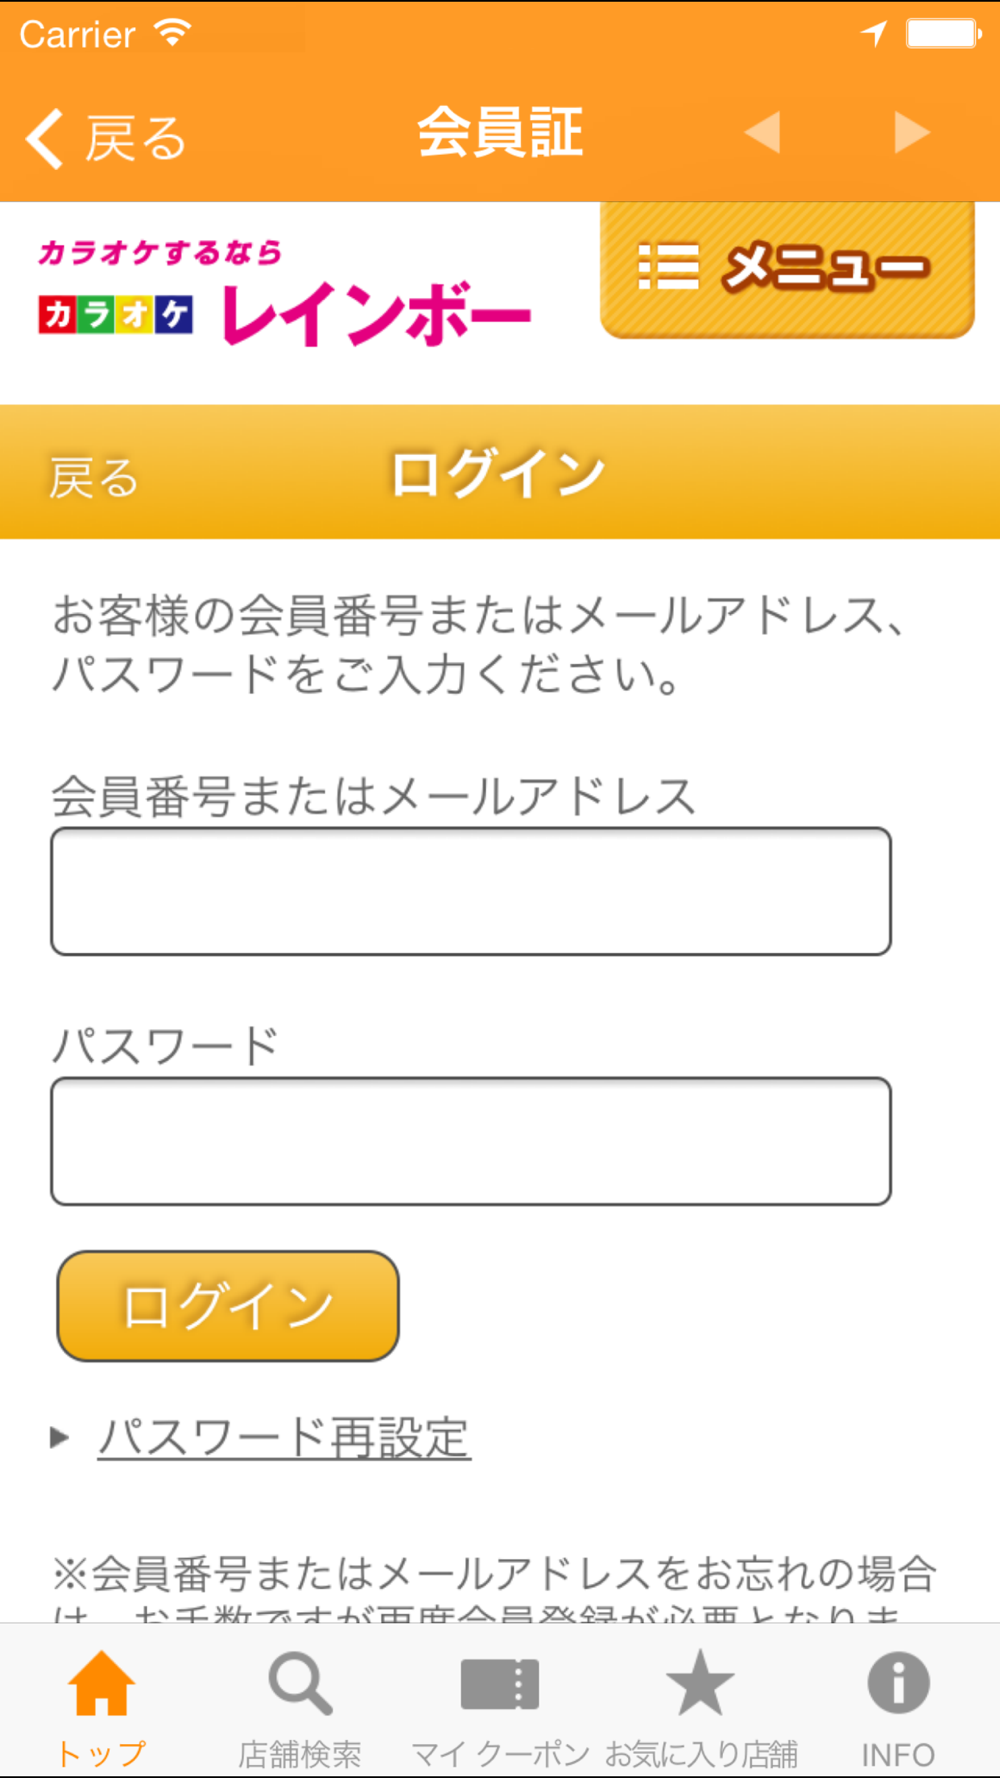
Task: Go forward with right triangle arrow
Action: tap(911, 132)
